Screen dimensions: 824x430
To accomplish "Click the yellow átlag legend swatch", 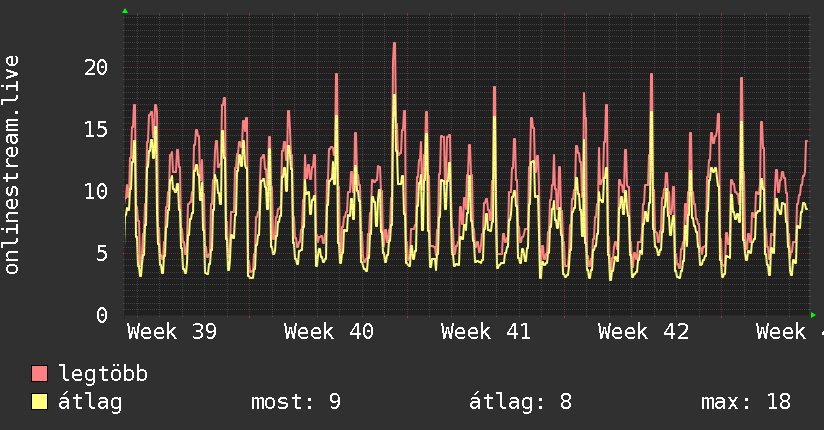I will [x=39, y=402].
